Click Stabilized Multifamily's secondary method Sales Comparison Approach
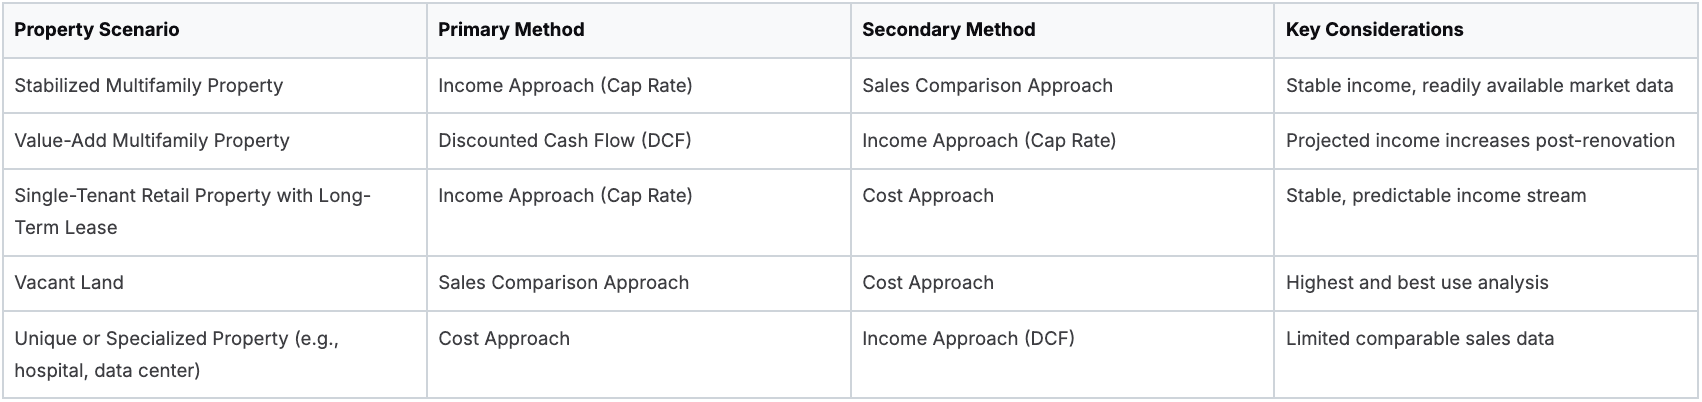 click(987, 86)
